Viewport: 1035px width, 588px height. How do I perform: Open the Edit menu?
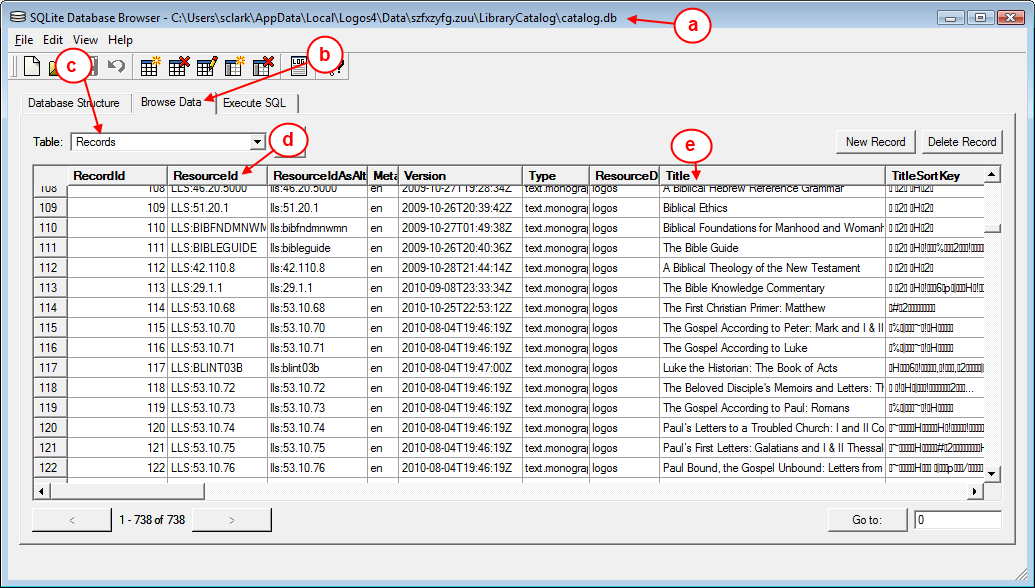tap(53, 40)
